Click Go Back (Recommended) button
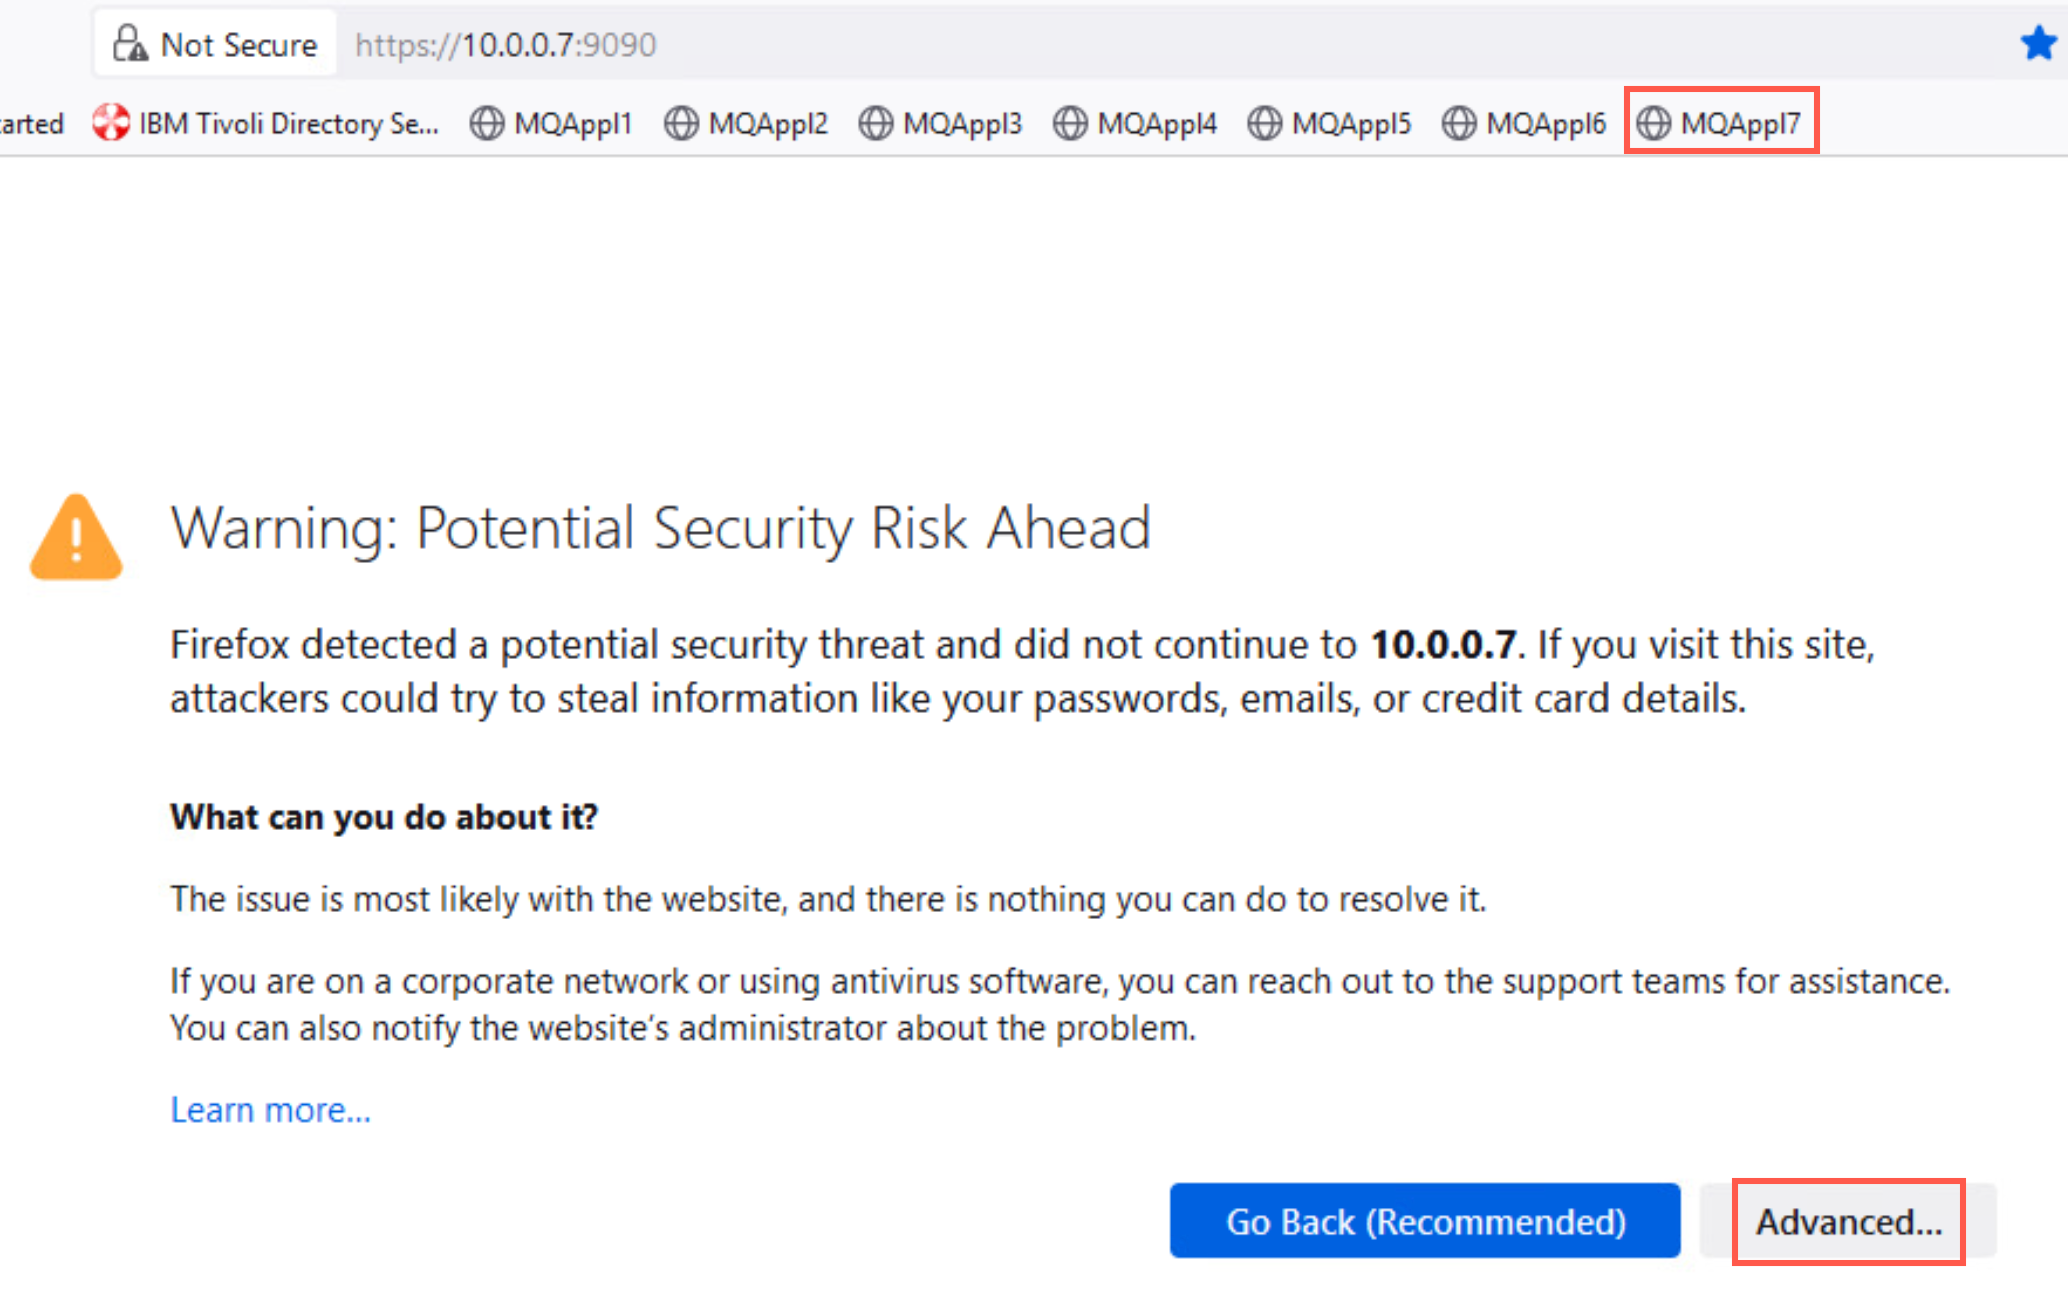 tap(1425, 1221)
